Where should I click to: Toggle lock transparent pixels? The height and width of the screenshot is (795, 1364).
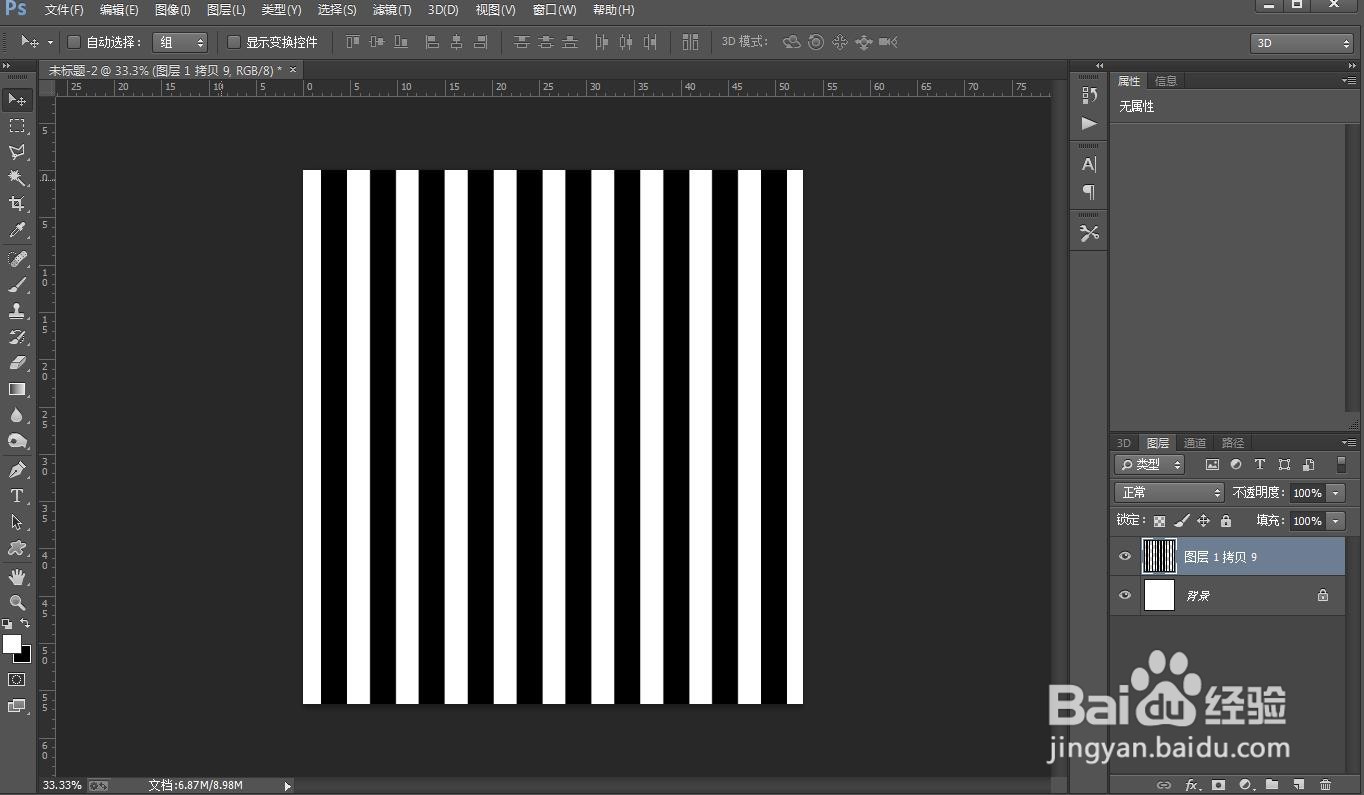1159,521
